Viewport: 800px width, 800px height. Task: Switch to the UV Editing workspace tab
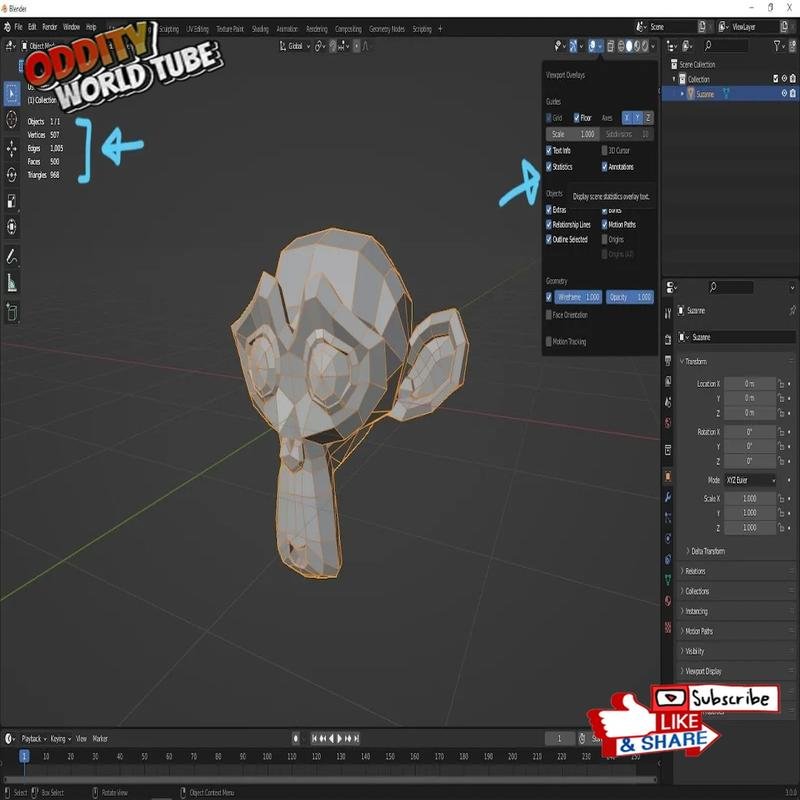[197, 29]
